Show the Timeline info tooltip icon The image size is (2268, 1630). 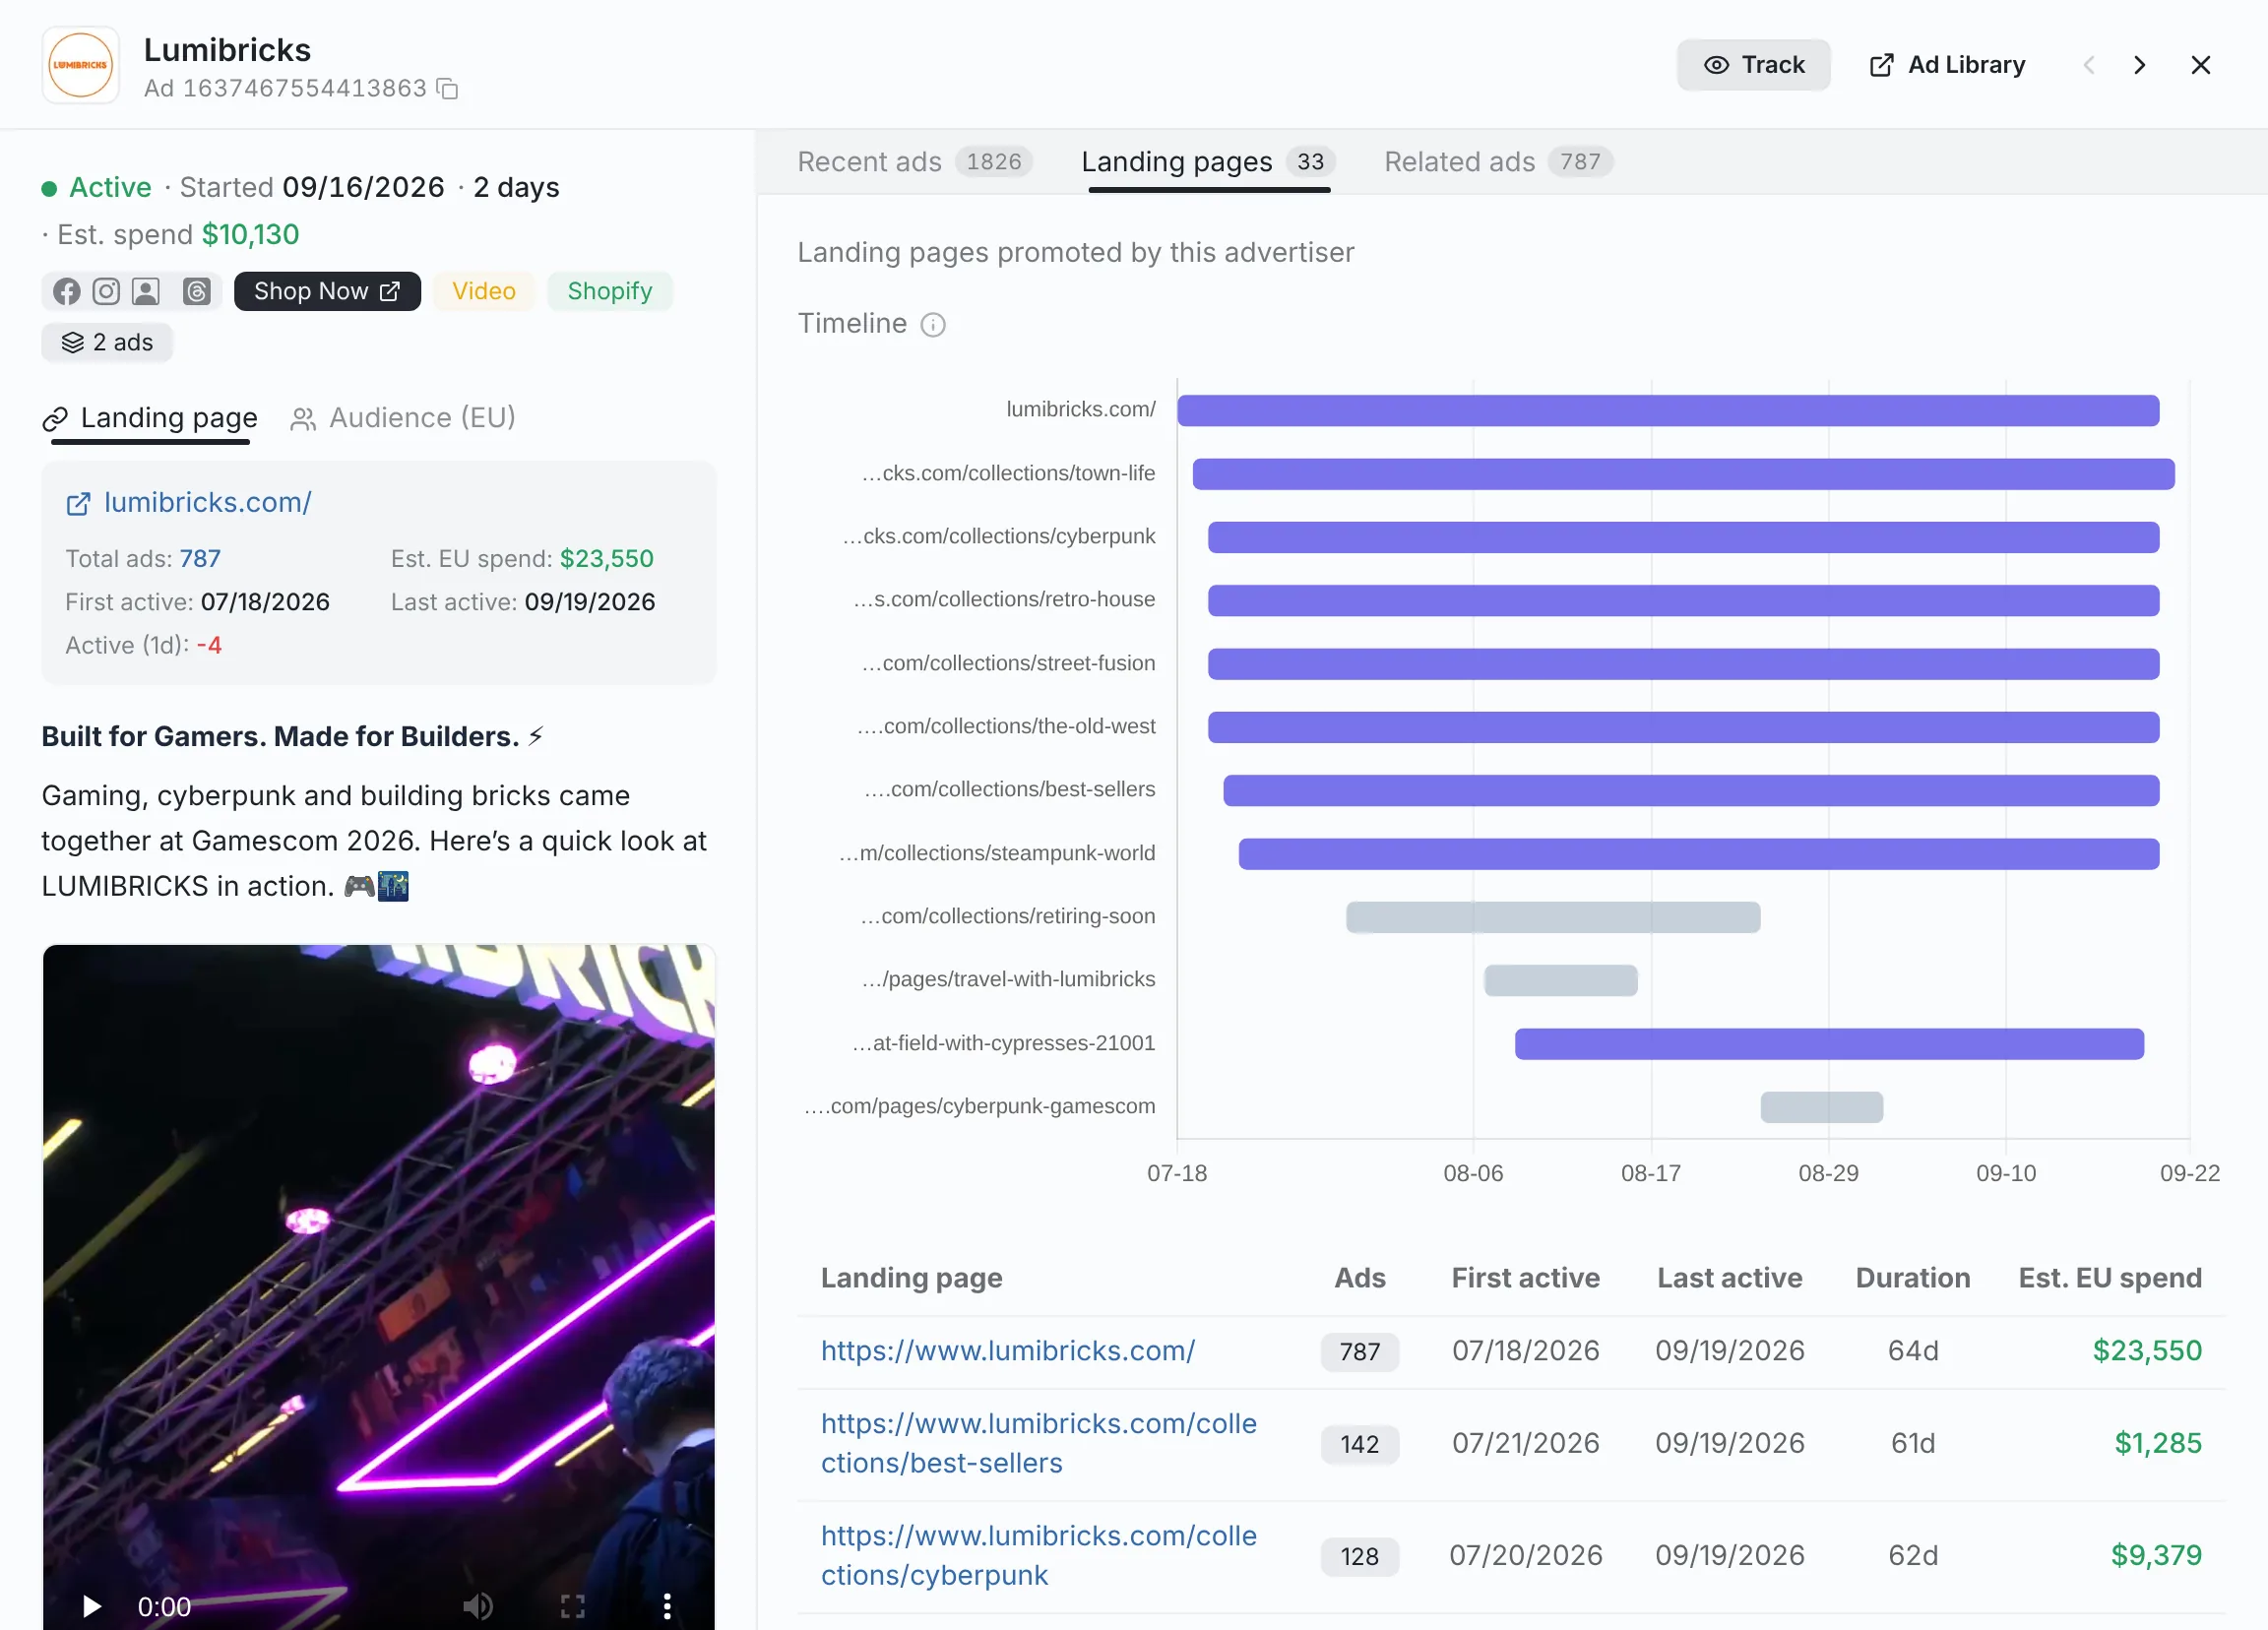pos(933,325)
